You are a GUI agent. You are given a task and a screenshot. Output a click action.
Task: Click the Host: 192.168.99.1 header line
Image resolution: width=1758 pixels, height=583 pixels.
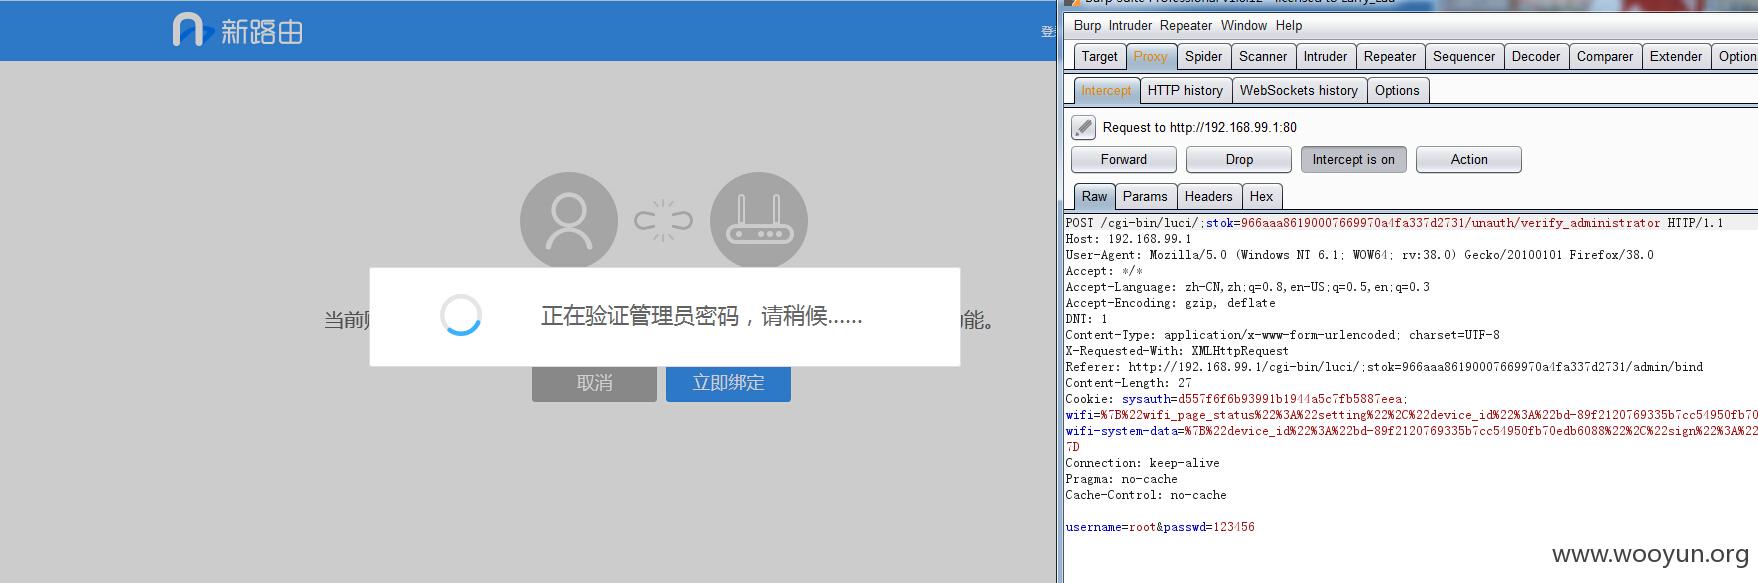[x=1128, y=239]
